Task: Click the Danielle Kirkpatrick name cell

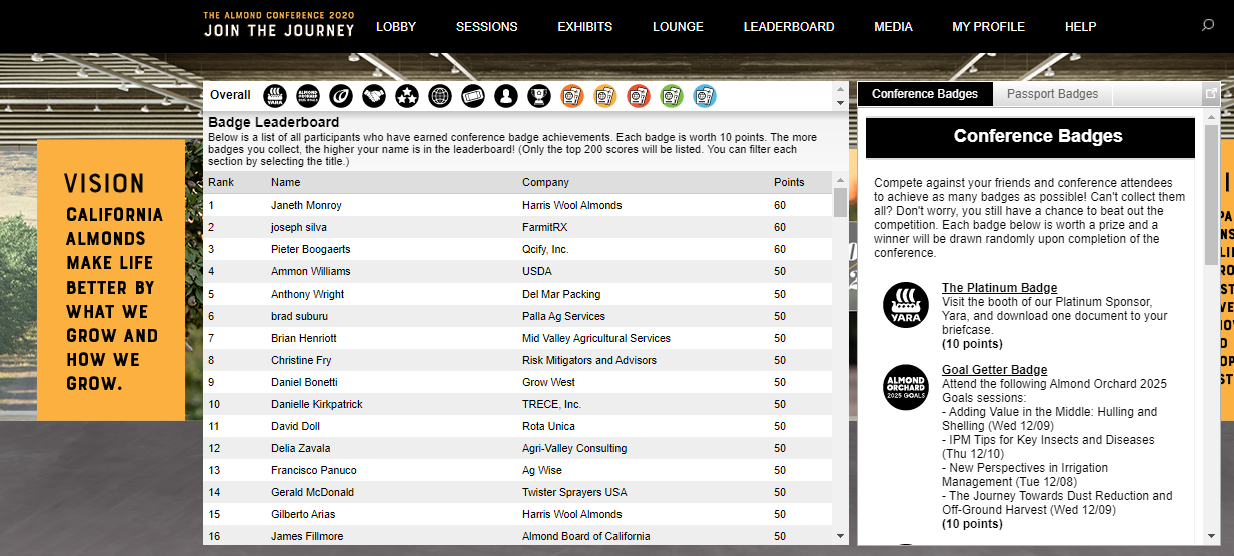Action: coord(317,404)
